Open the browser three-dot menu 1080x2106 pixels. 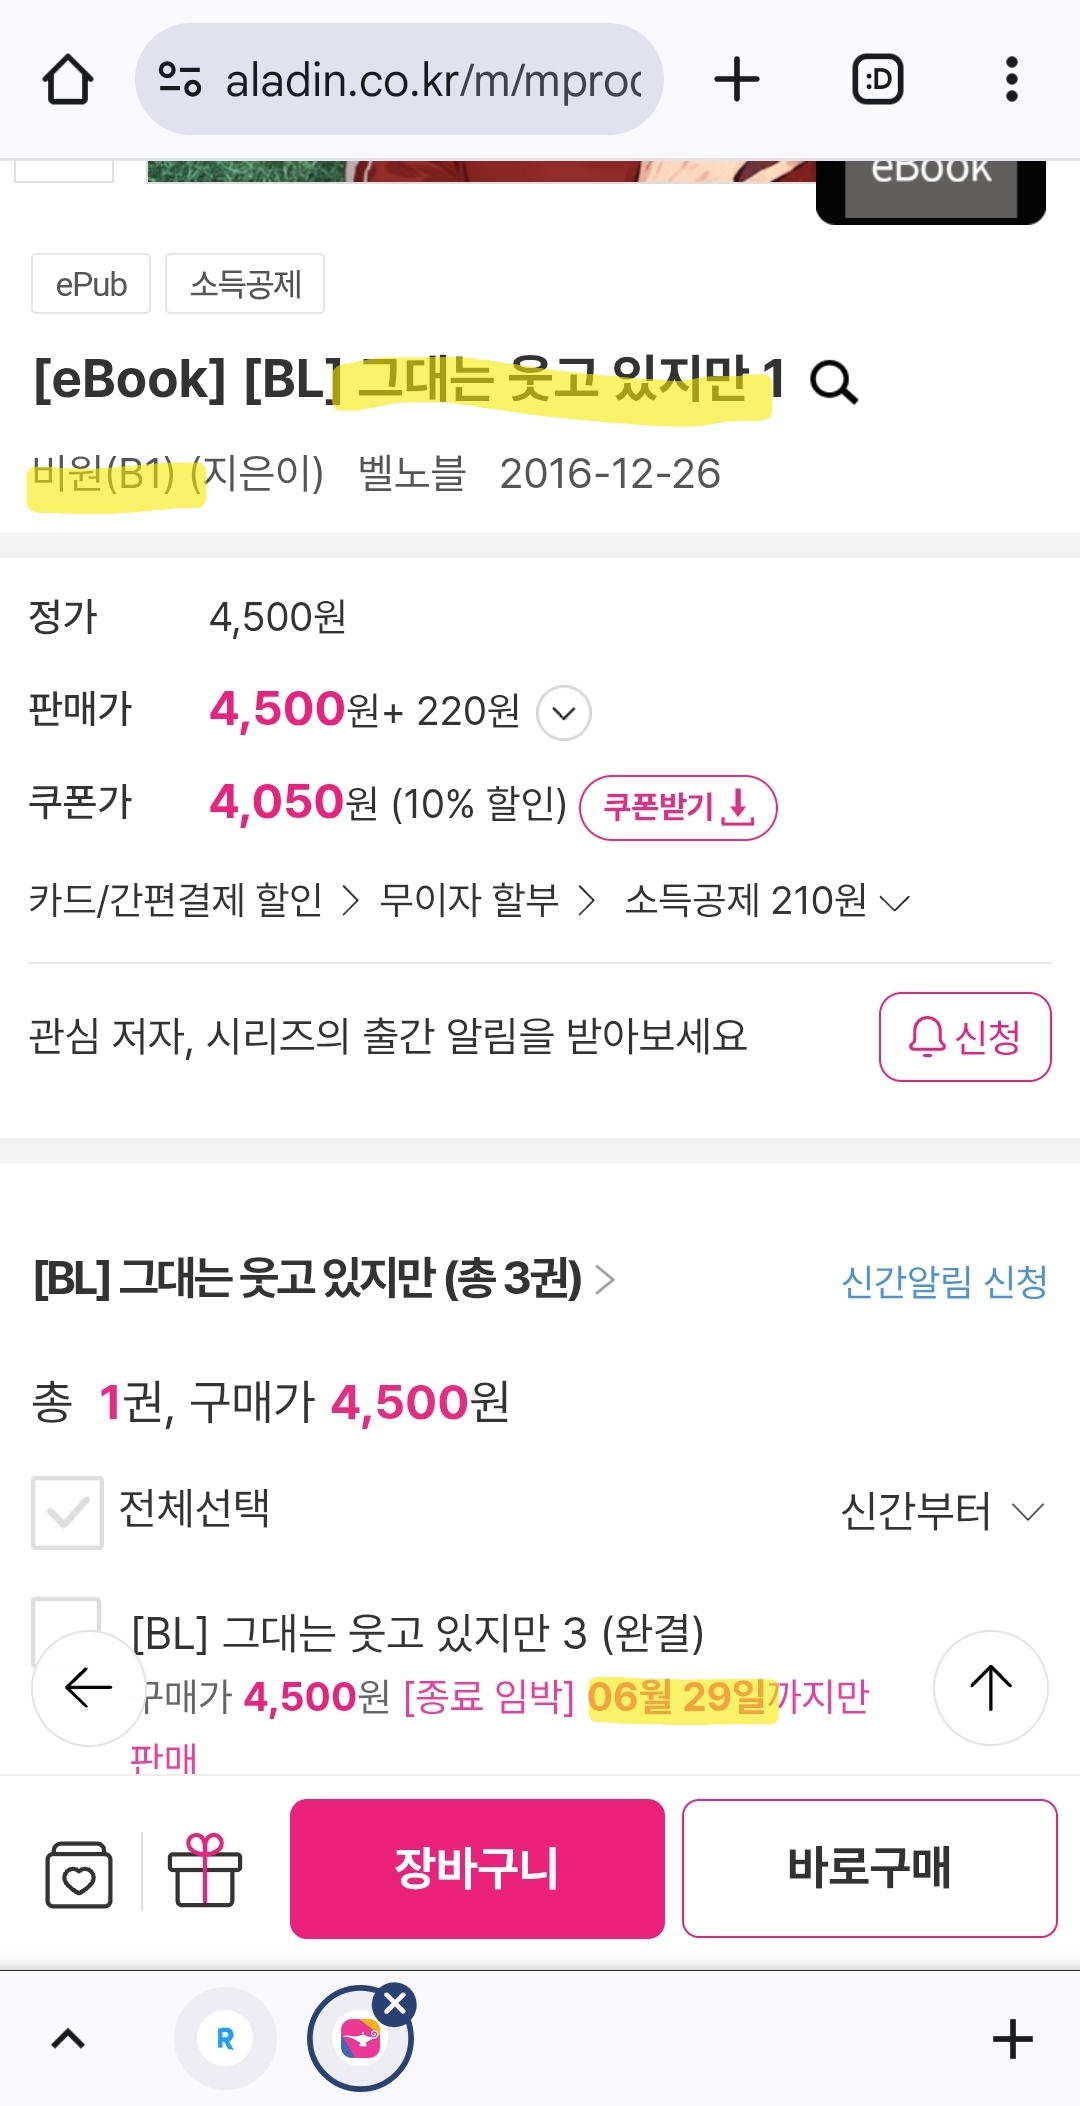1011,80
